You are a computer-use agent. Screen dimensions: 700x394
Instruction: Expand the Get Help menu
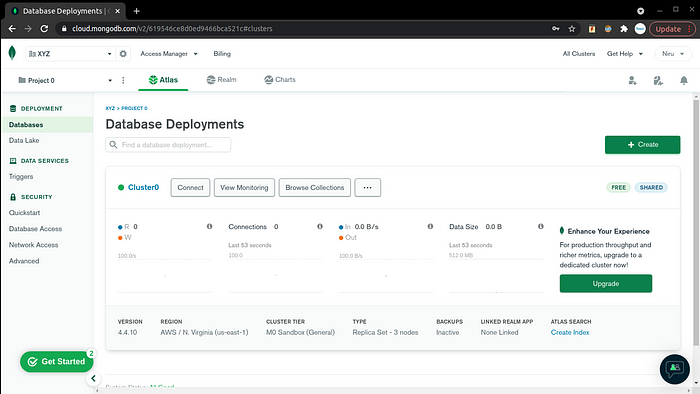tap(625, 54)
